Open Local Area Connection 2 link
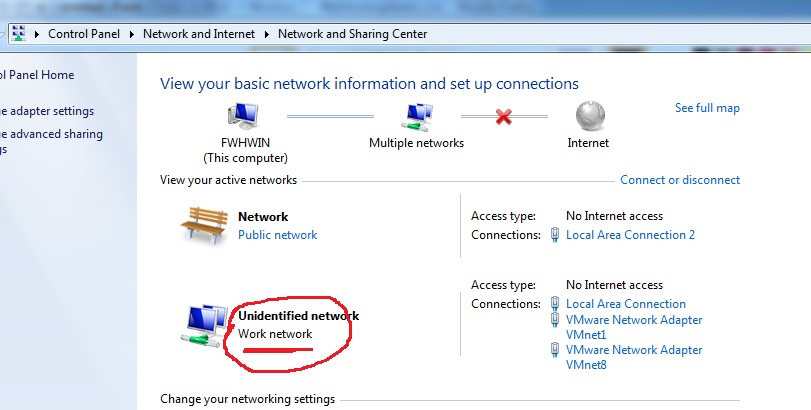Viewport: 811px width, 410px height. (x=630, y=235)
